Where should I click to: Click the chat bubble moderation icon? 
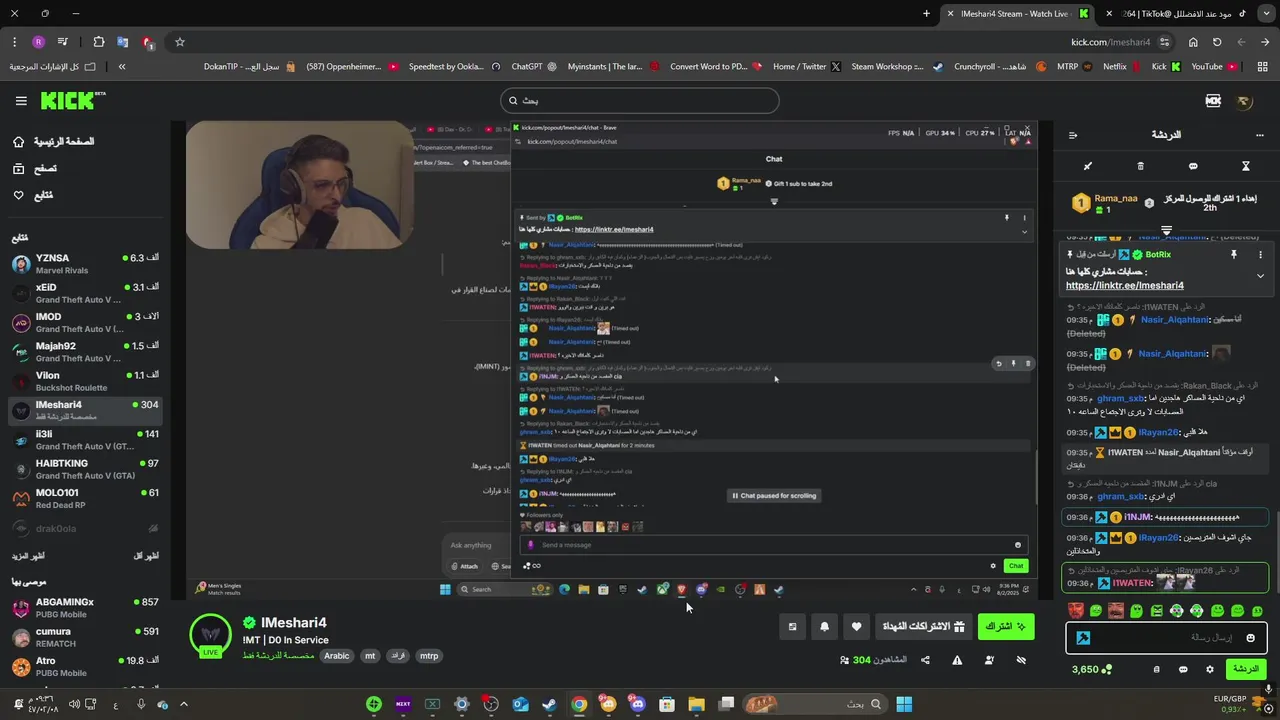point(1193,166)
